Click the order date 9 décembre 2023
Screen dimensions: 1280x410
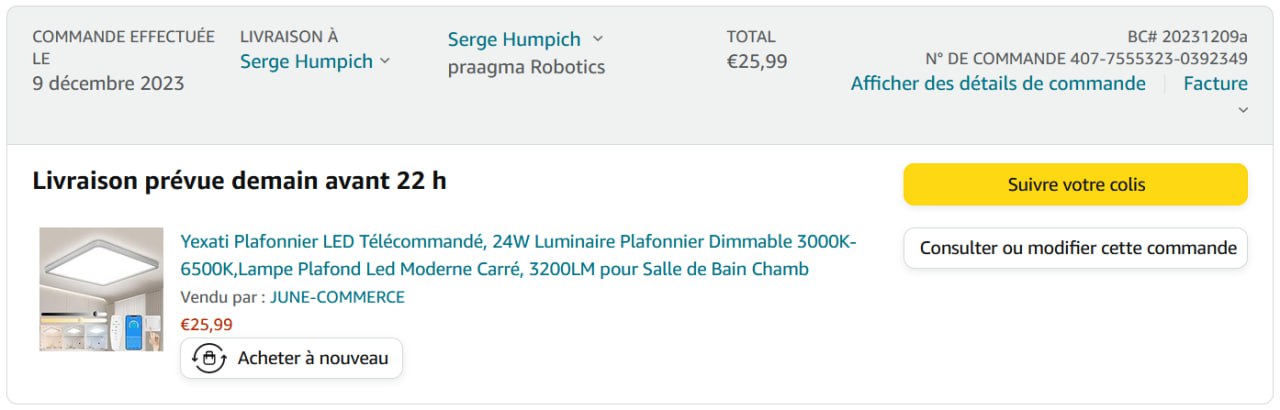(x=108, y=83)
